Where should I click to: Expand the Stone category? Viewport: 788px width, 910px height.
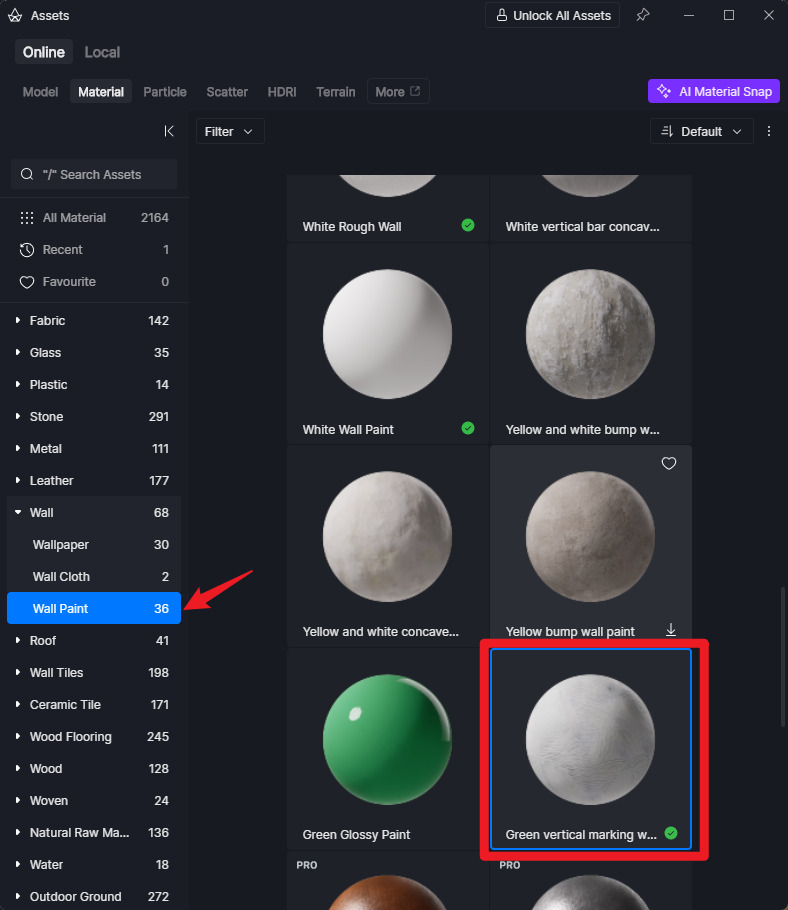coord(18,417)
